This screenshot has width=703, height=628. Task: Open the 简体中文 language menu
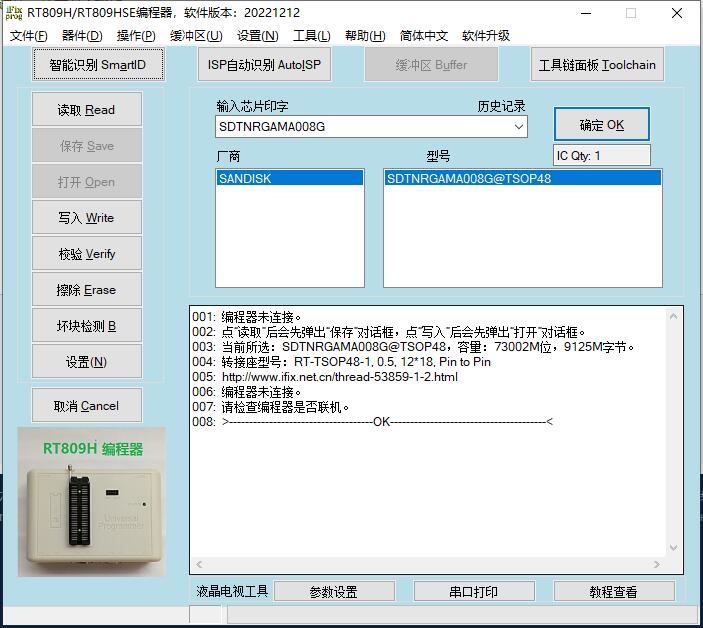(x=424, y=36)
